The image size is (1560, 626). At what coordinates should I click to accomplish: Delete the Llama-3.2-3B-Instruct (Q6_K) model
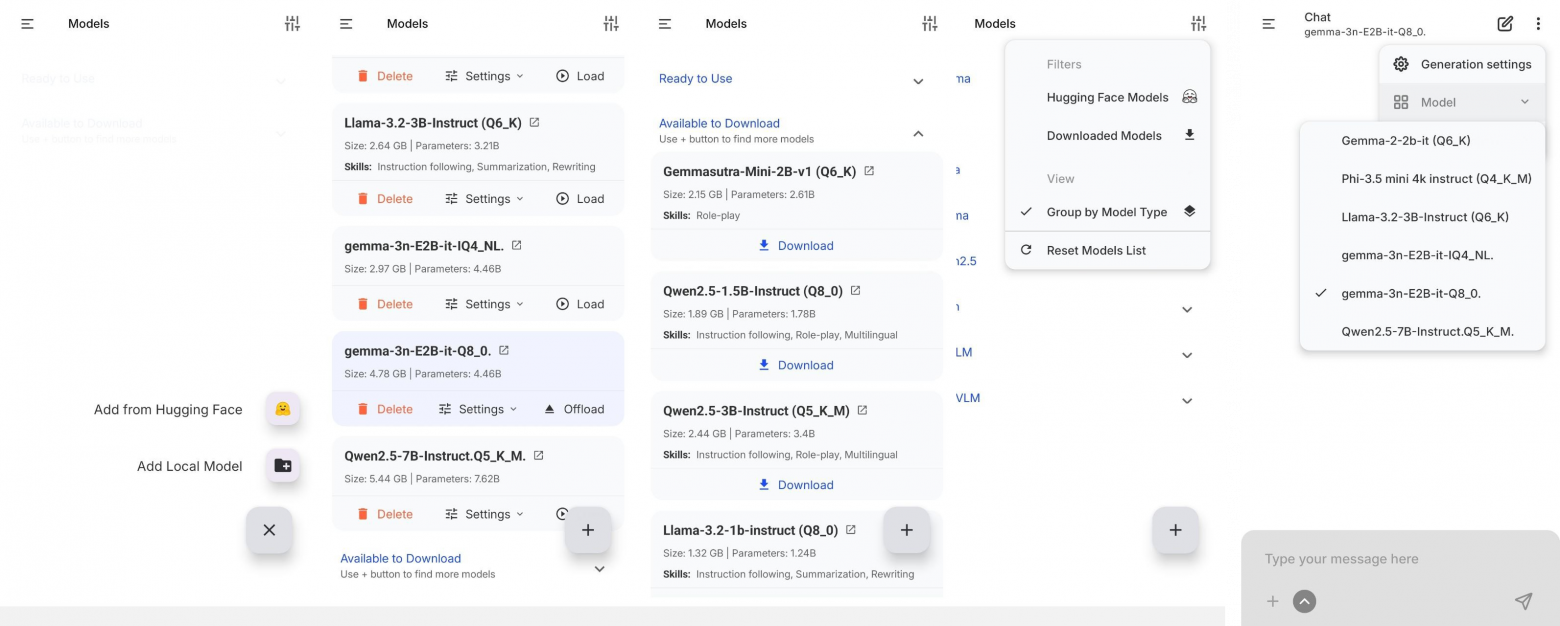point(385,199)
